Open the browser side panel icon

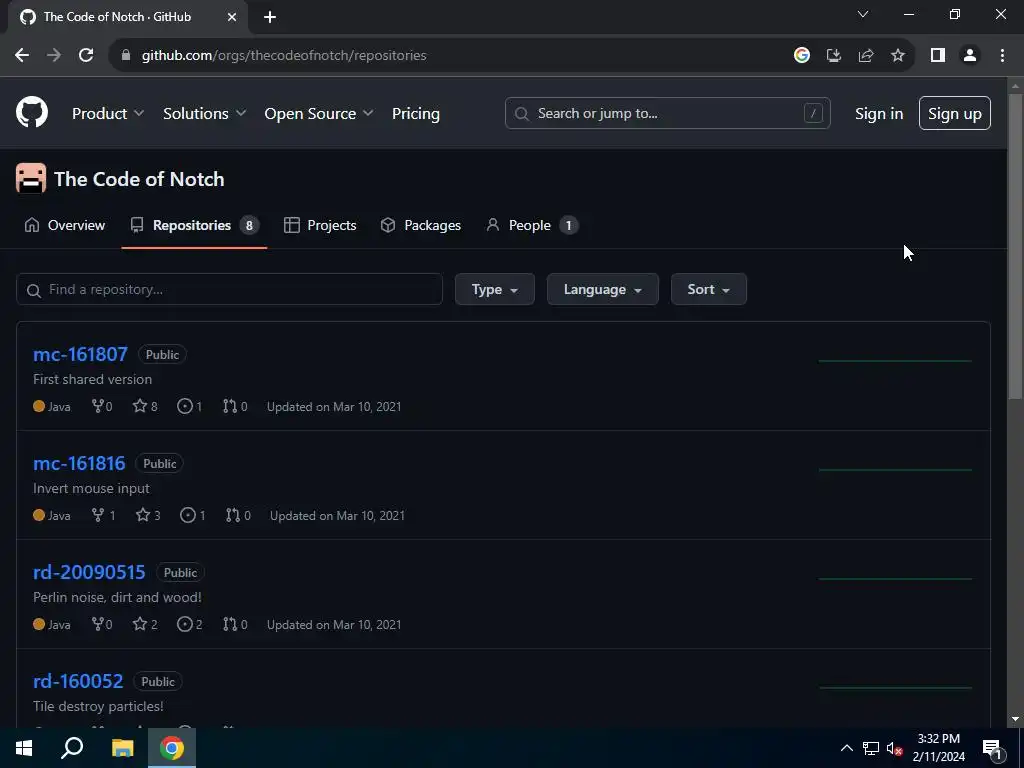[x=938, y=56]
